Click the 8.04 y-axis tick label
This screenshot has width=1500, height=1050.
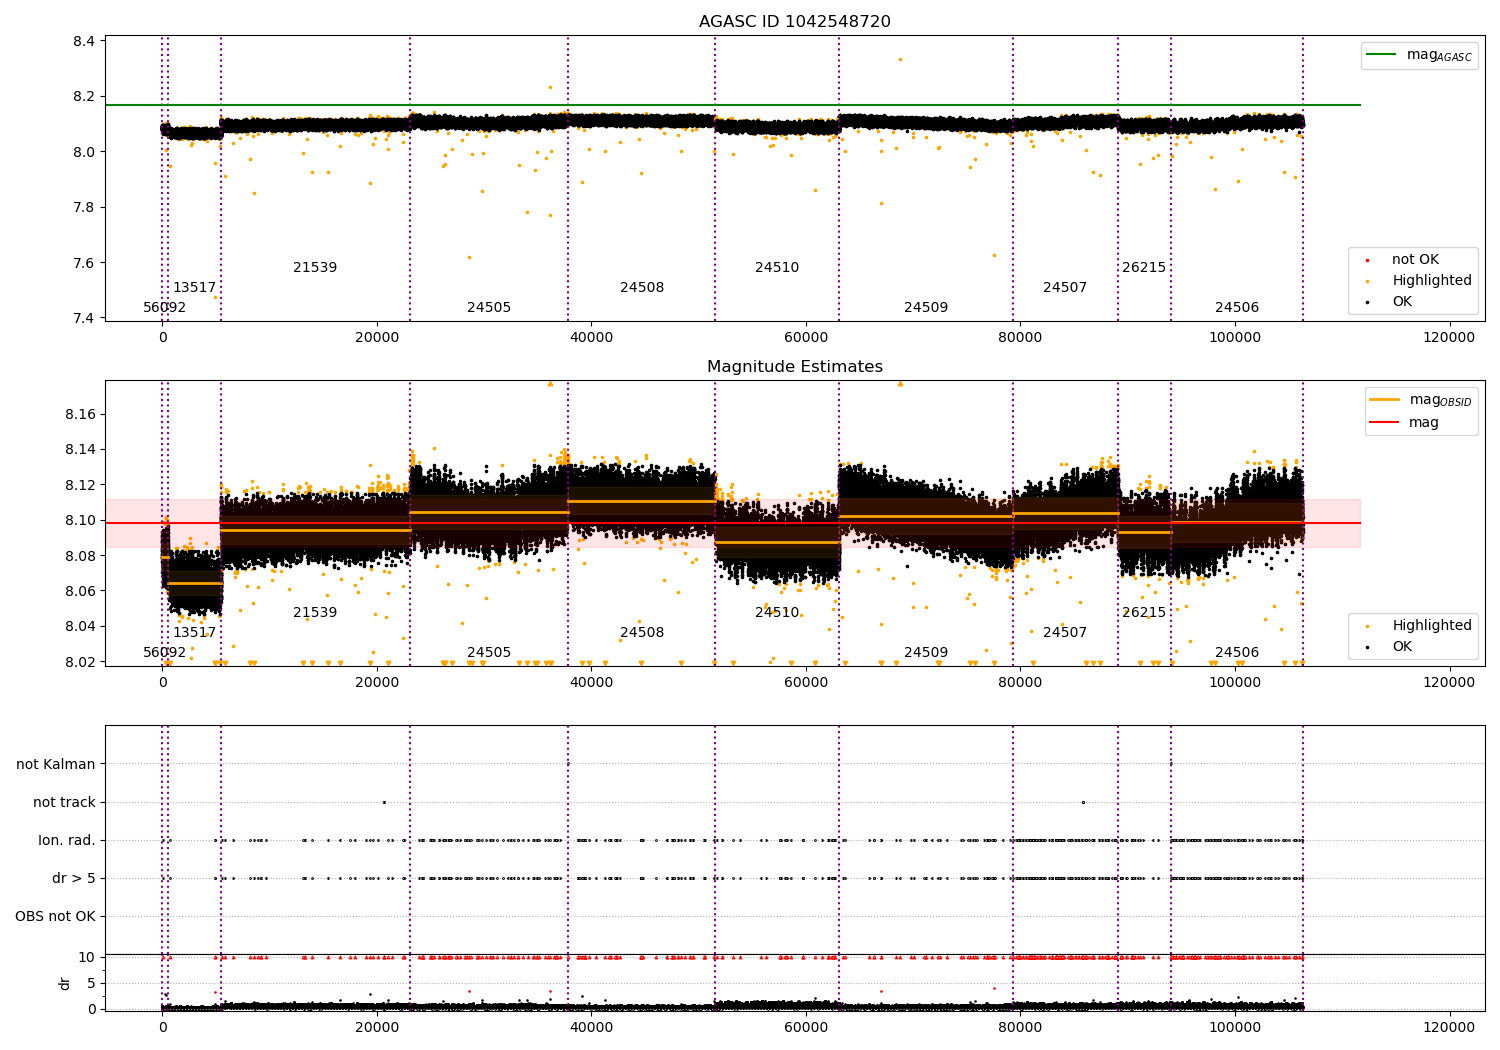[x=80, y=627]
